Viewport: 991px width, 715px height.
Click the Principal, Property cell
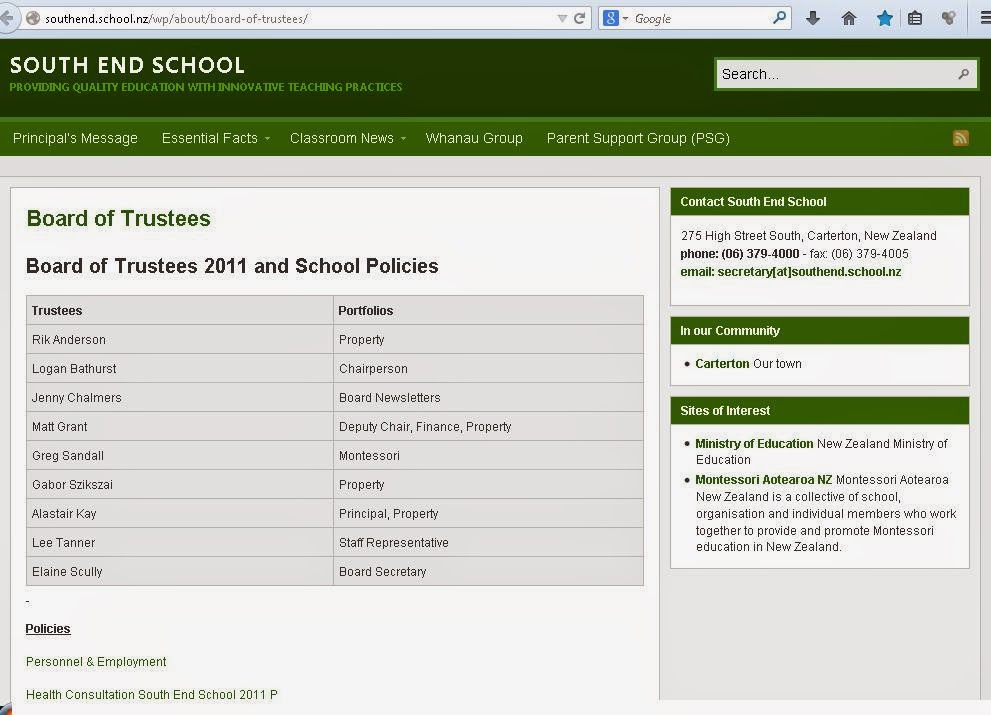(x=489, y=514)
